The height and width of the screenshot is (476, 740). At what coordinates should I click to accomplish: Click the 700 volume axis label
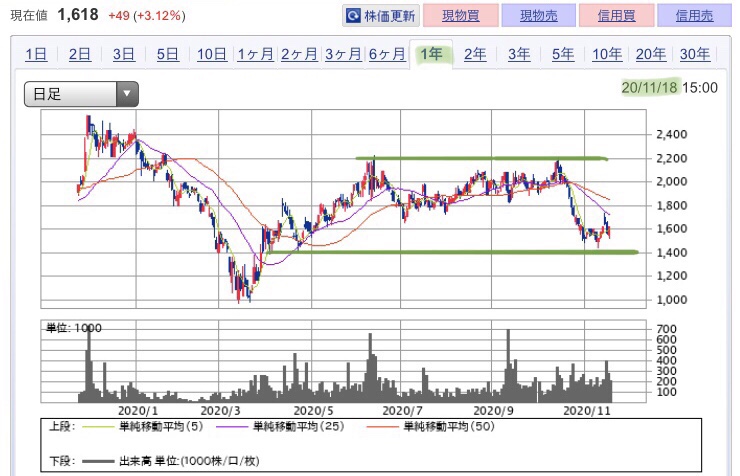point(666,329)
